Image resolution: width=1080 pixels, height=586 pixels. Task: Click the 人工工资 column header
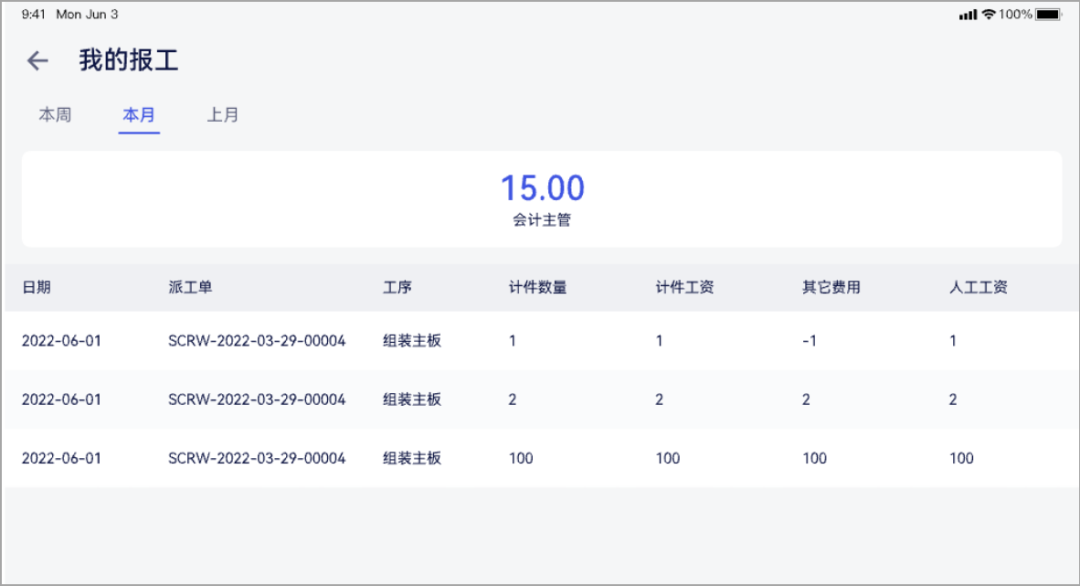tap(978, 287)
